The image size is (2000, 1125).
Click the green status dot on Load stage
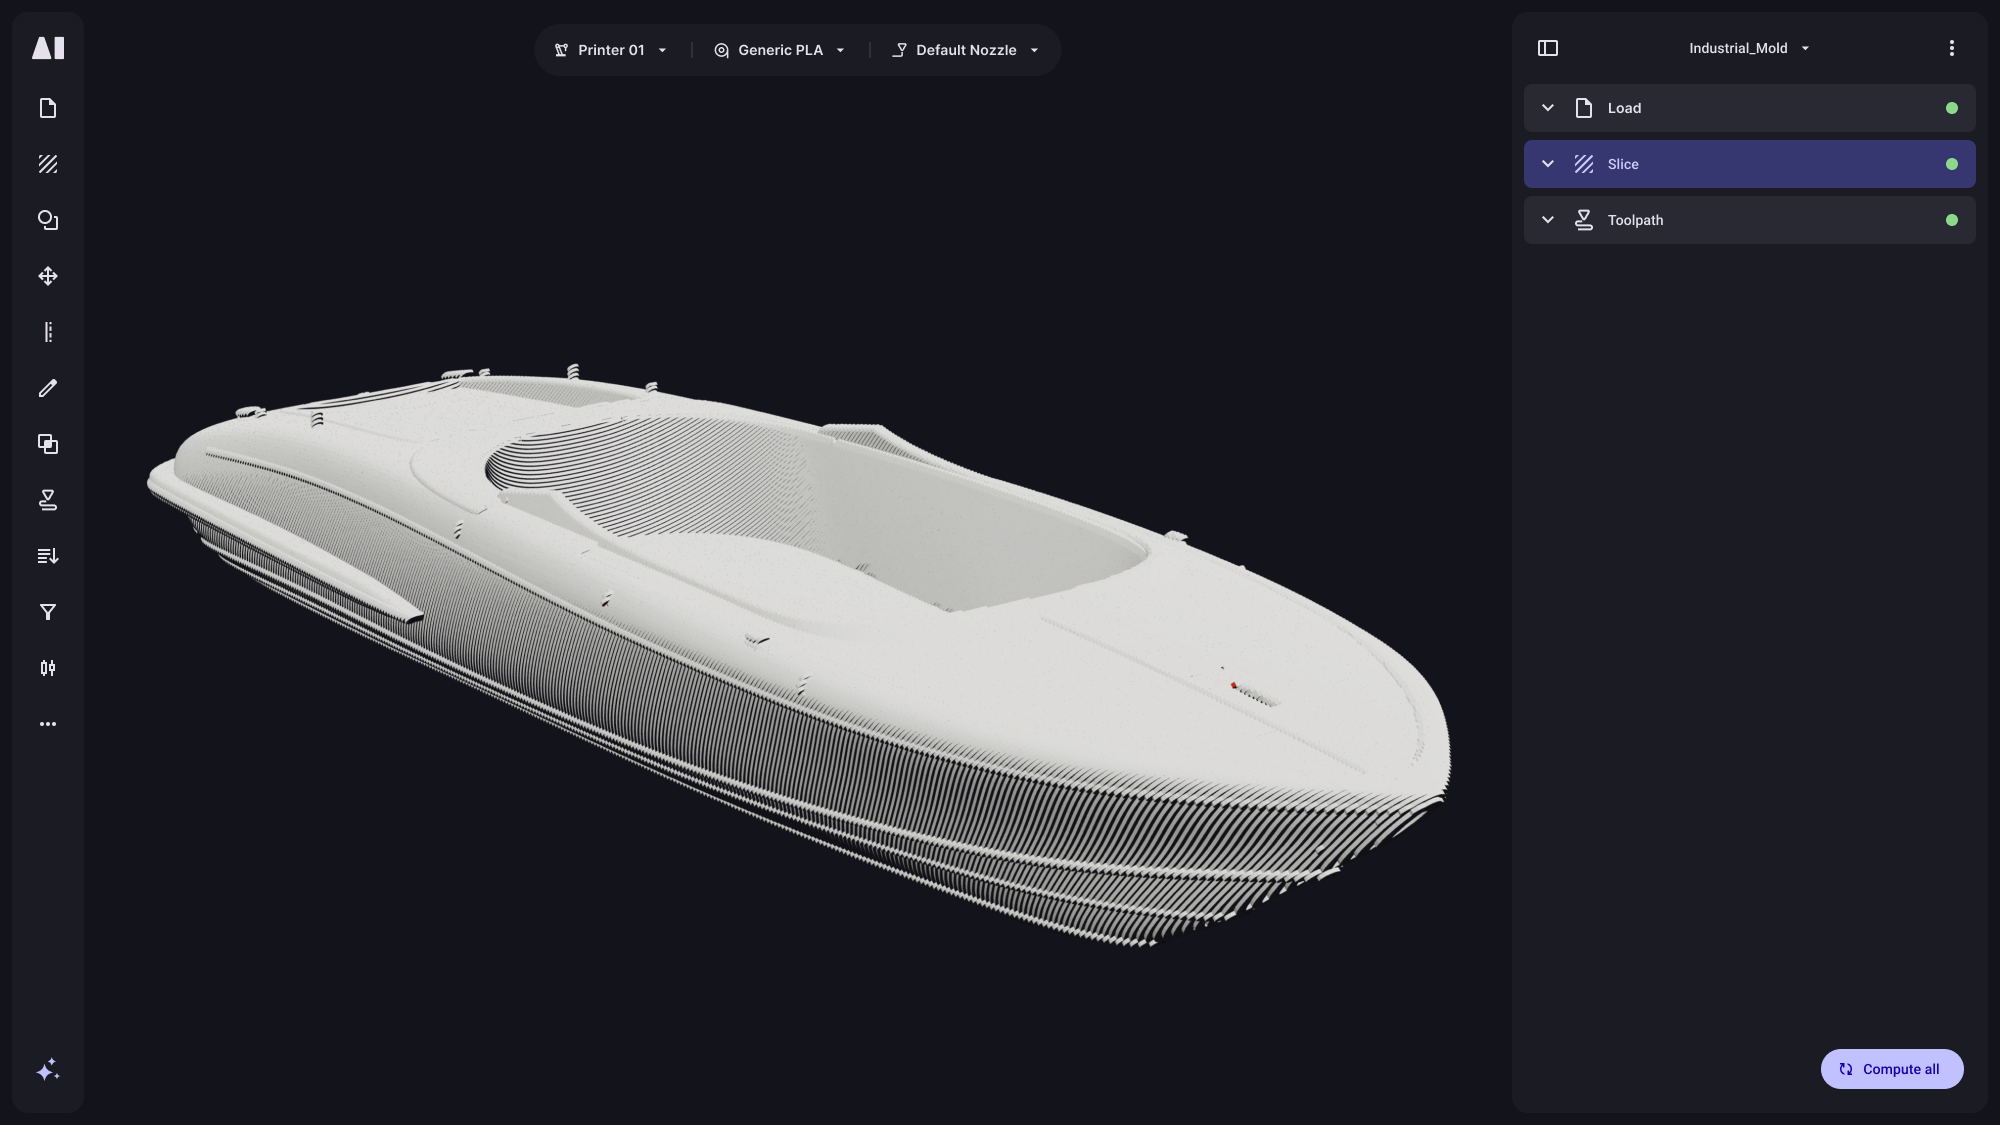[1952, 108]
